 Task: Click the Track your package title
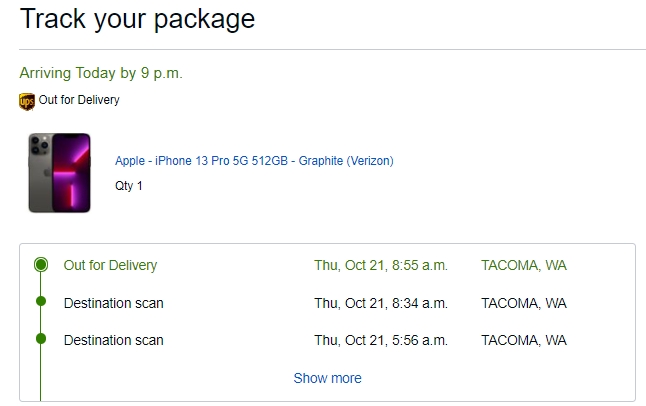137,19
